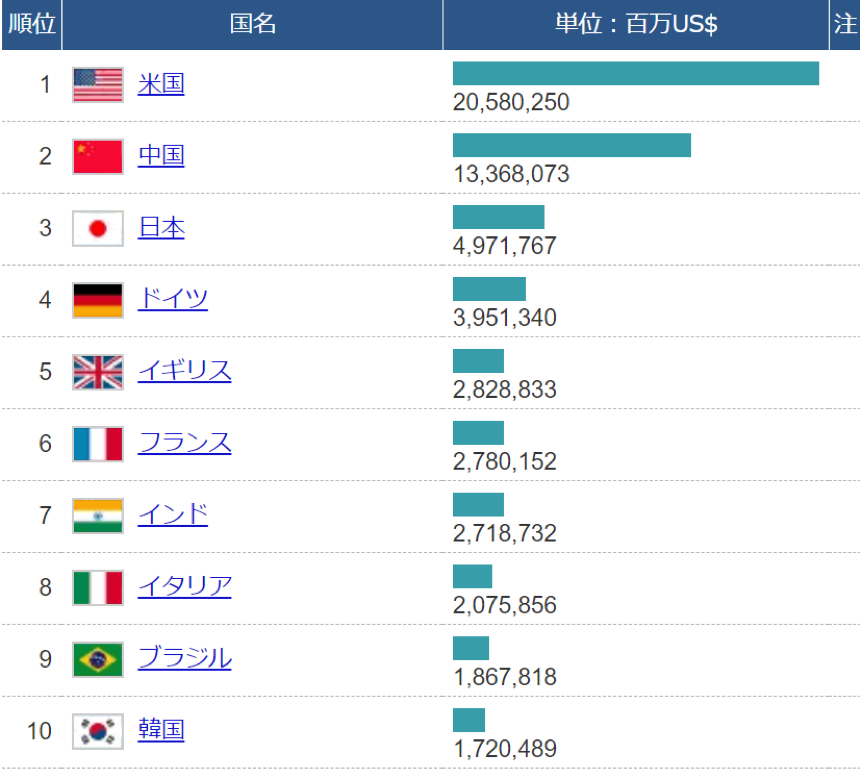This screenshot has width=860, height=777.
Task: Click the Japan flag icon
Action: pos(98,229)
